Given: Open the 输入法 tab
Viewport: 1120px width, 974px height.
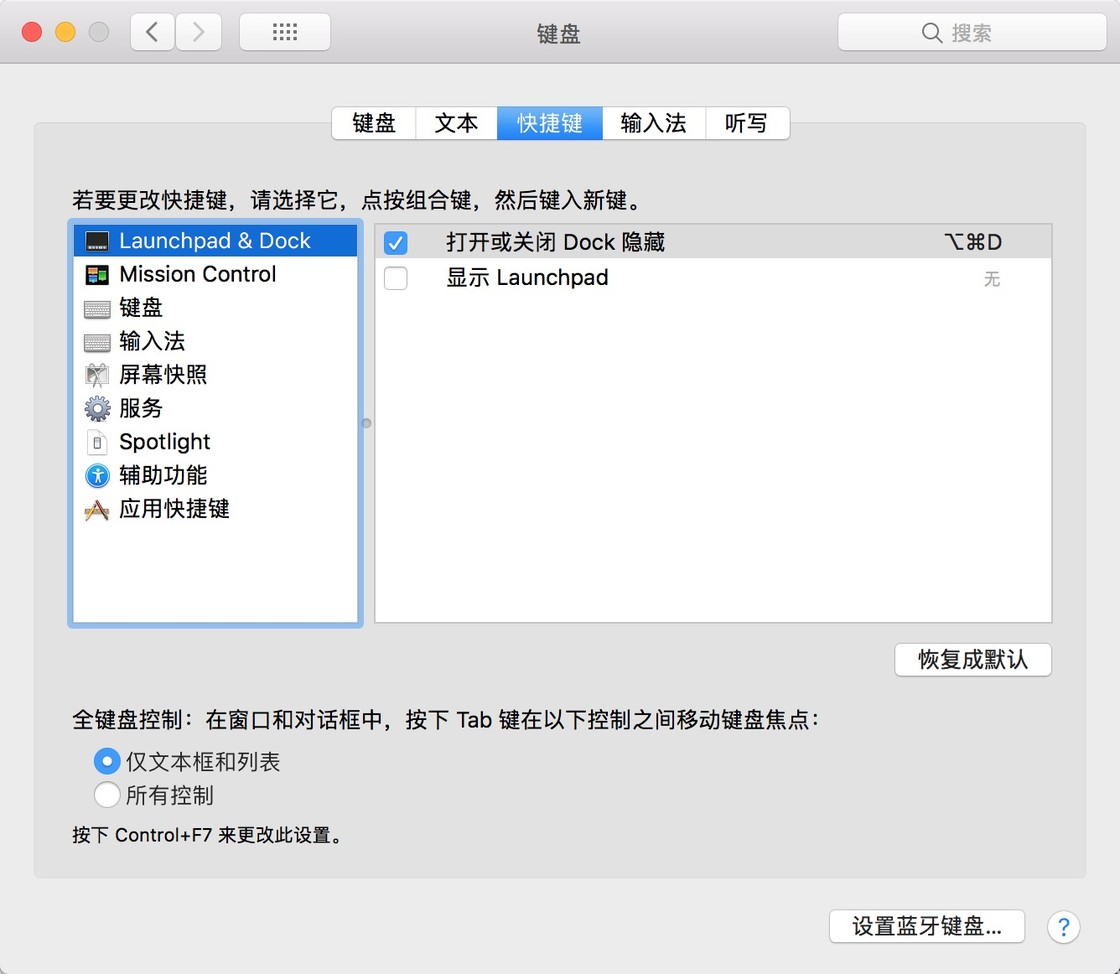Looking at the screenshot, I should (654, 123).
